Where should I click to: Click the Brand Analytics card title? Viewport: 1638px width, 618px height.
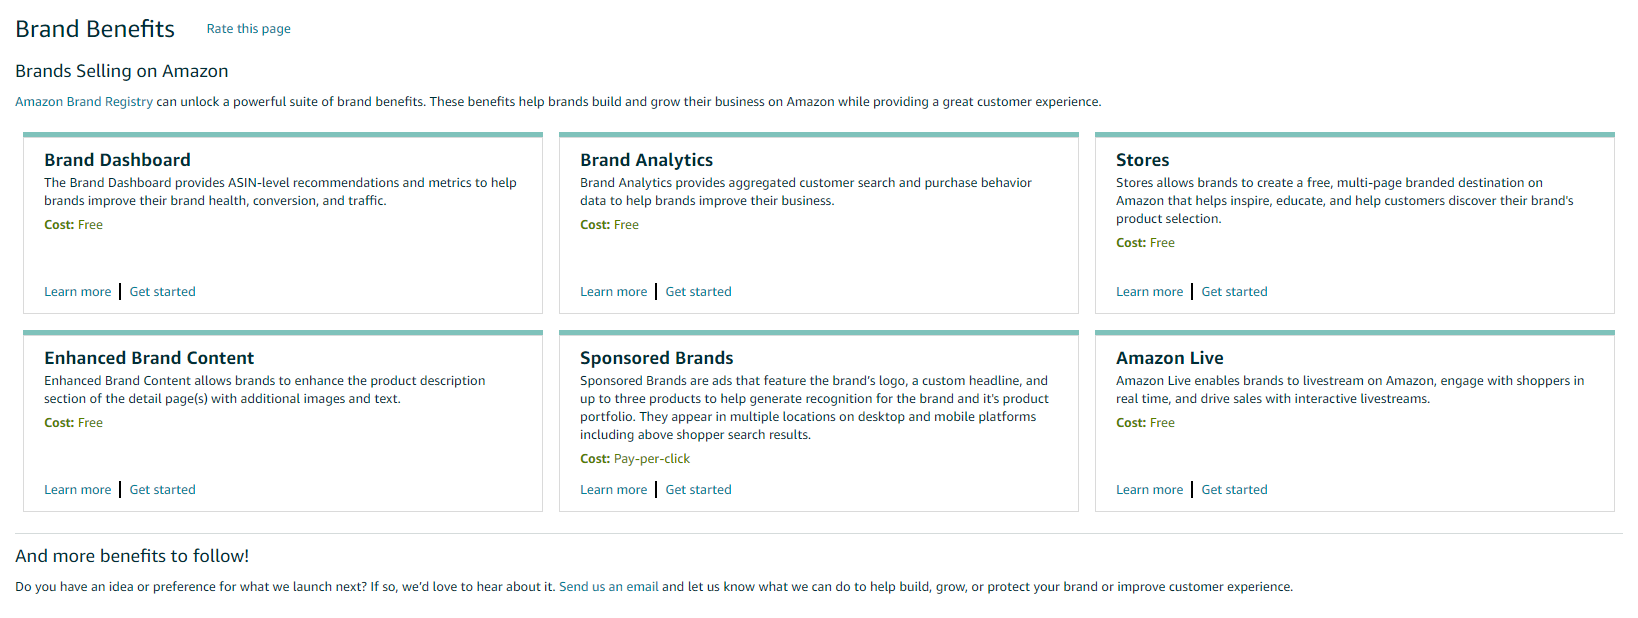(x=646, y=159)
